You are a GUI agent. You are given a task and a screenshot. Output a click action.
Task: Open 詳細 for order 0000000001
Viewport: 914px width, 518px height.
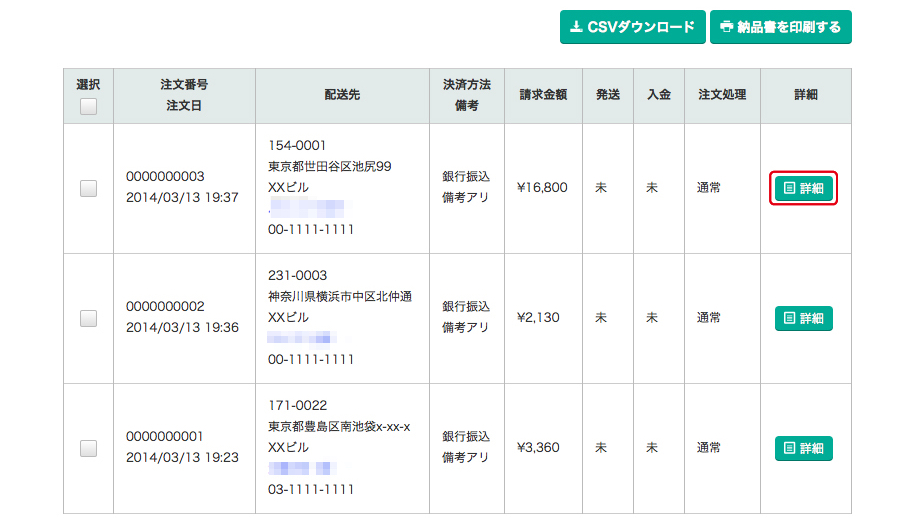click(803, 448)
